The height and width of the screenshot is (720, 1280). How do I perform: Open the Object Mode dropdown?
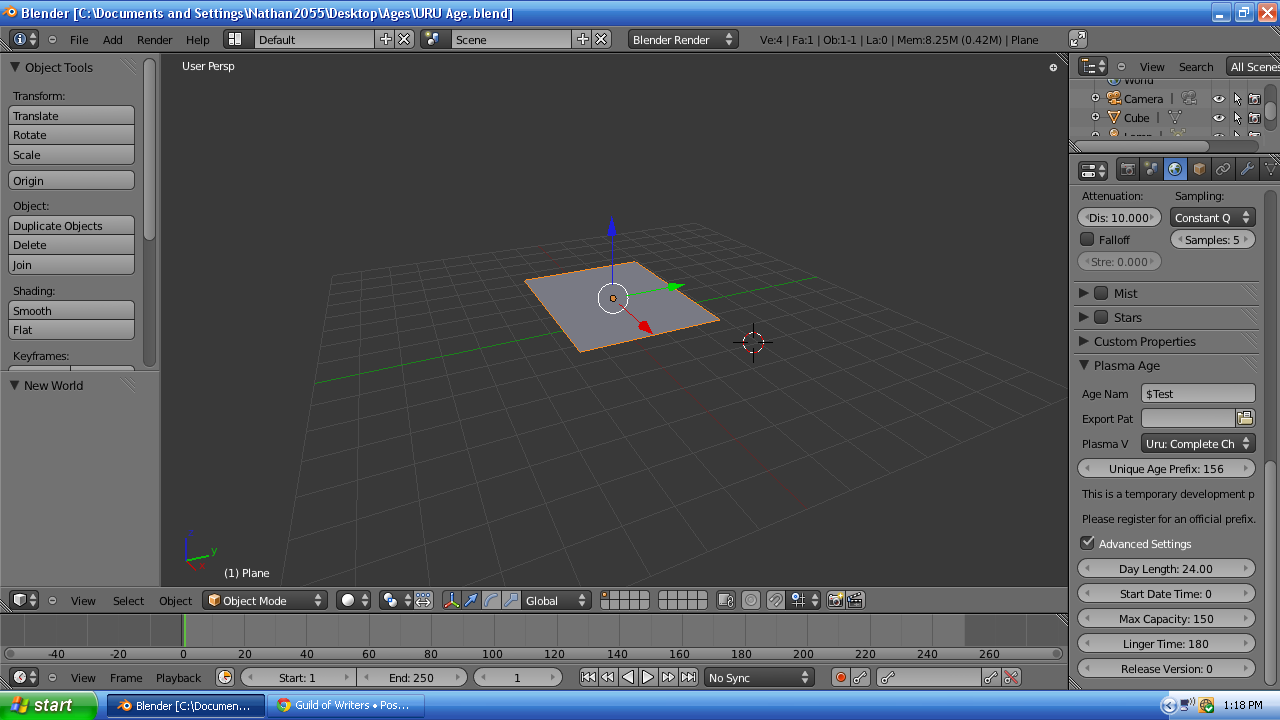pyautogui.click(x=265, y=600)
